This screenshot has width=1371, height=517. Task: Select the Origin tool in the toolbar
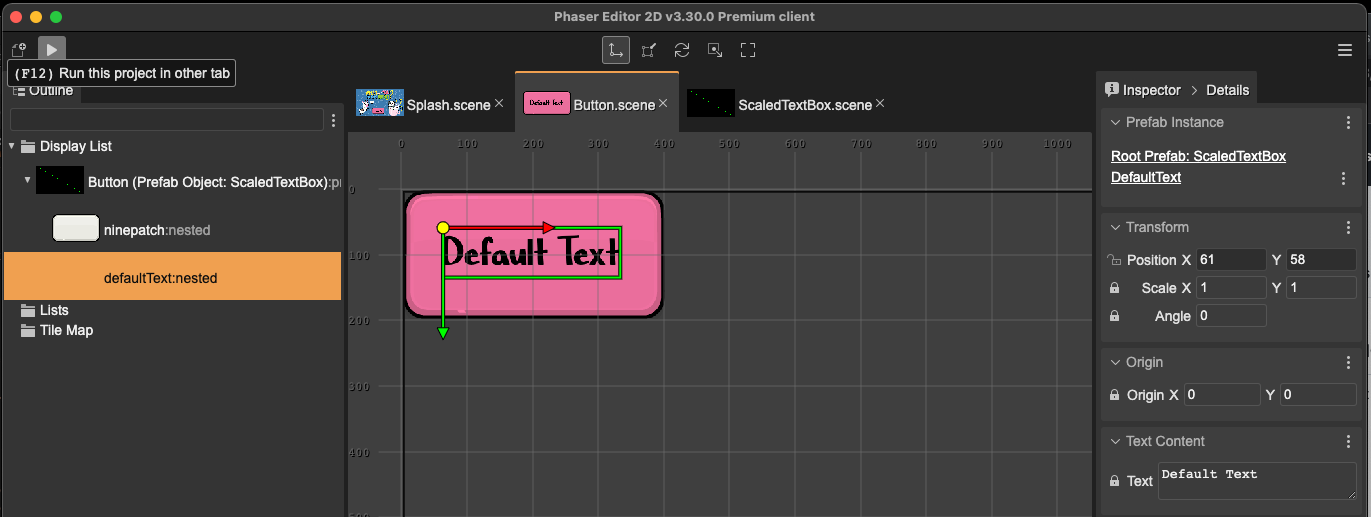tap(715, 50)
